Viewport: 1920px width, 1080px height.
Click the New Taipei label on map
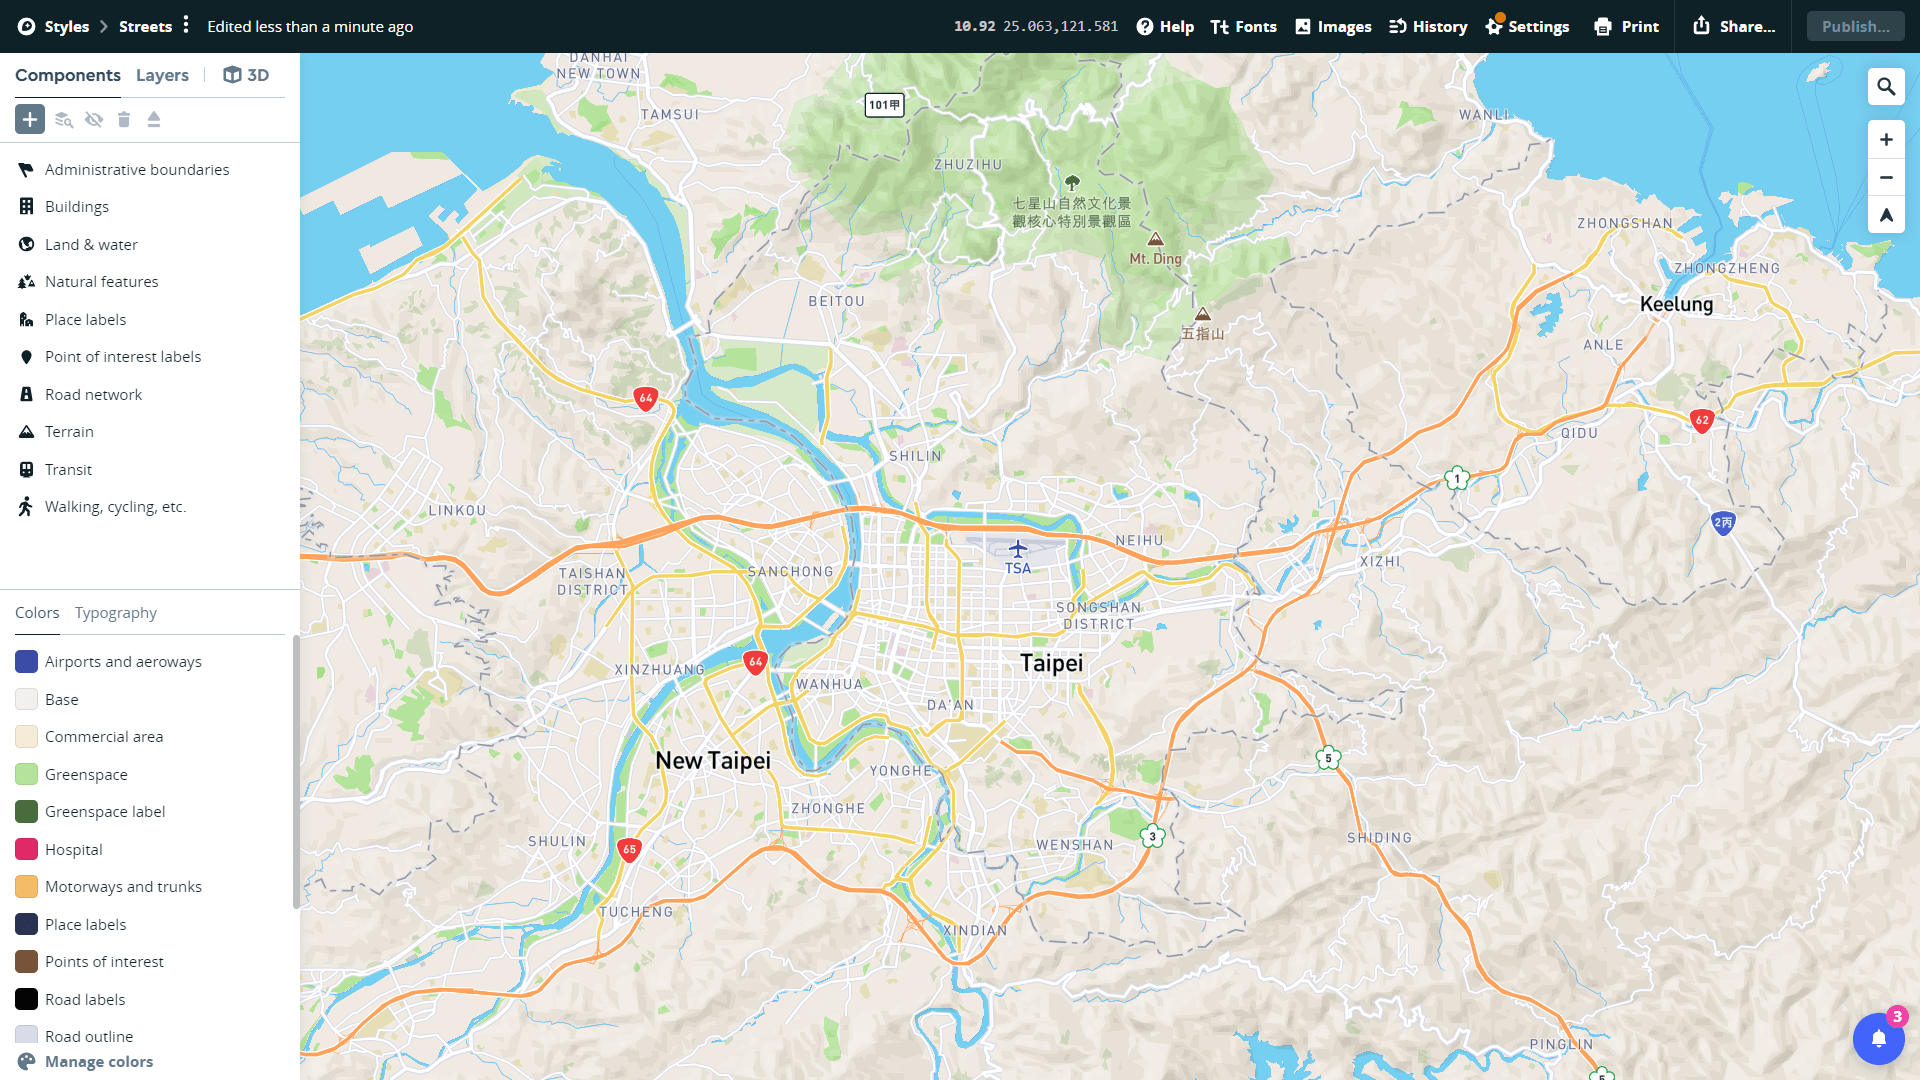[713, 761]
